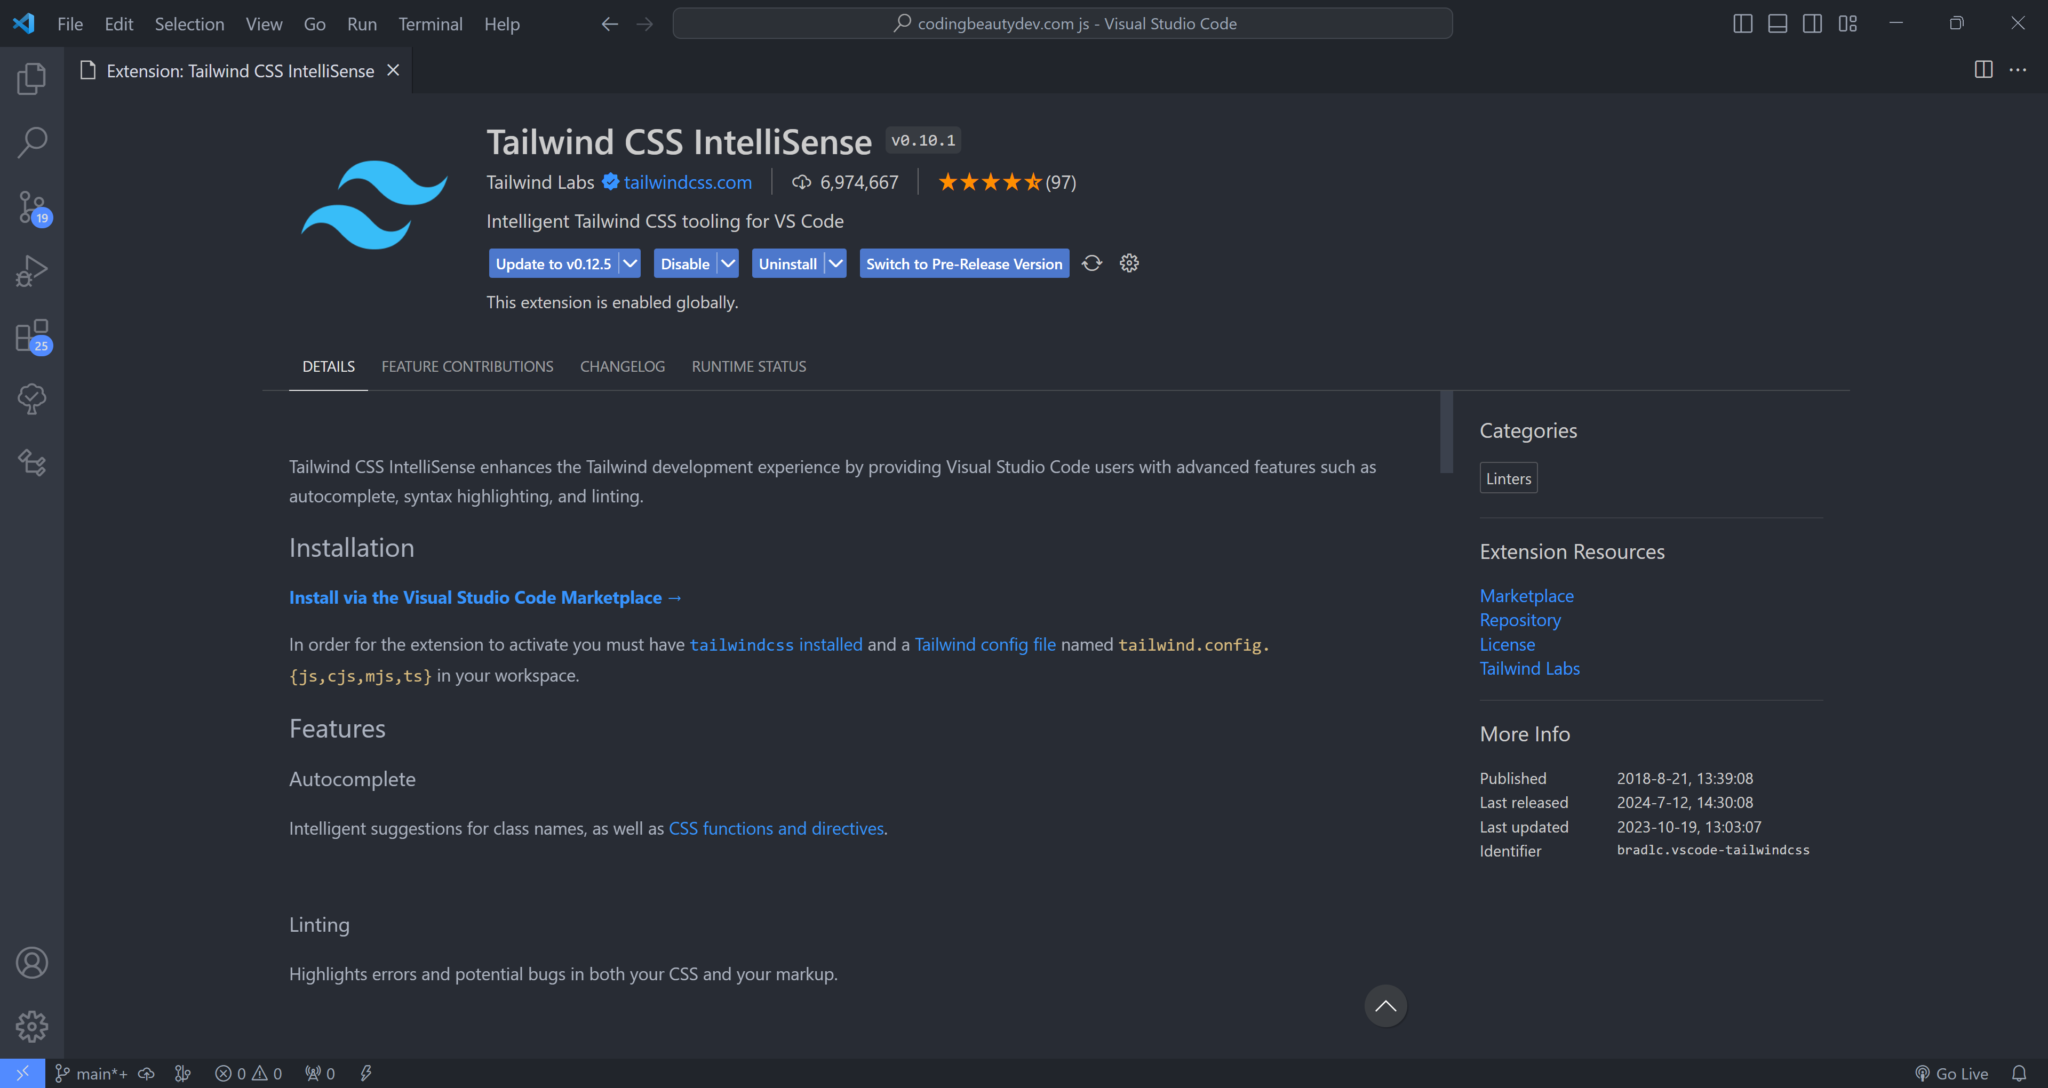
Task: Click the remote window indicator in status bar
Action: 22,1073
